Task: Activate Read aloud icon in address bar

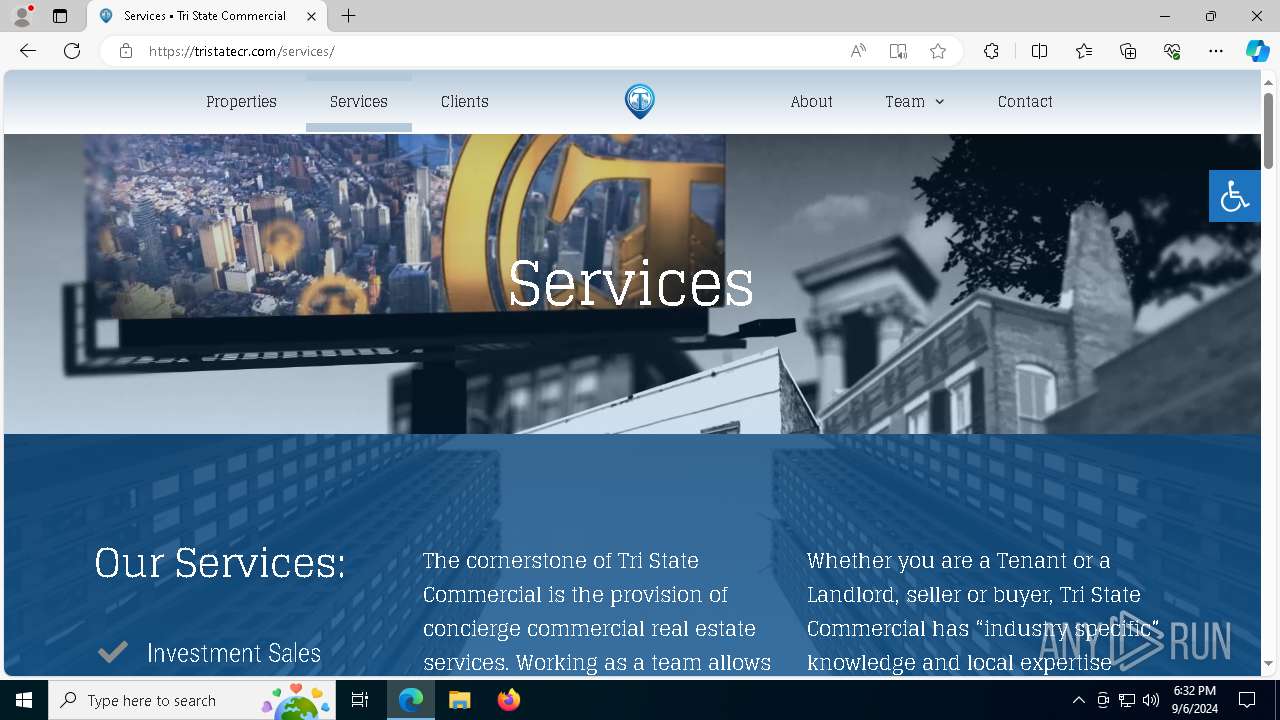Action: click(858, 51)
